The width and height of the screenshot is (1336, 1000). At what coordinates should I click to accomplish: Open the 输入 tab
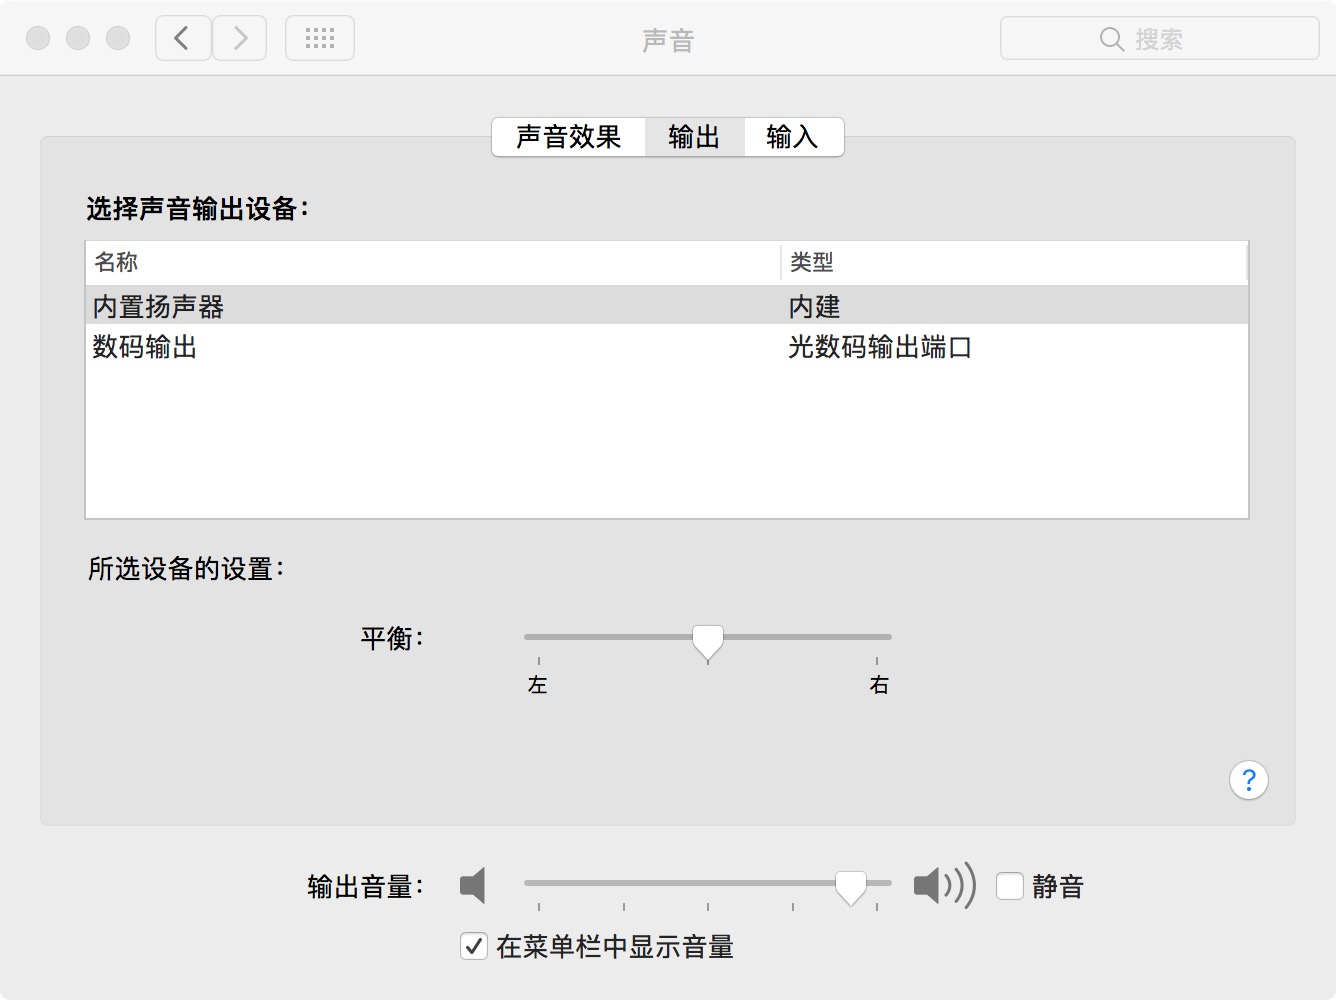[x=792, y=137]
